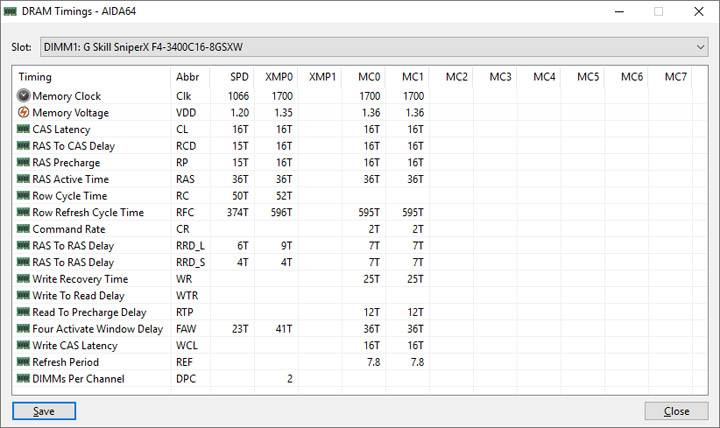Click the Refresh Period row icon
This screenshot has height=428, width=720.
[23, 361]
